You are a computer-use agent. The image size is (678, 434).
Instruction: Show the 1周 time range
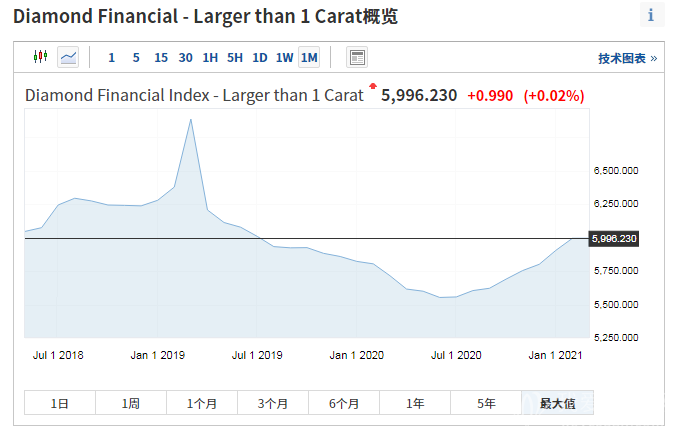coord(131,403)
